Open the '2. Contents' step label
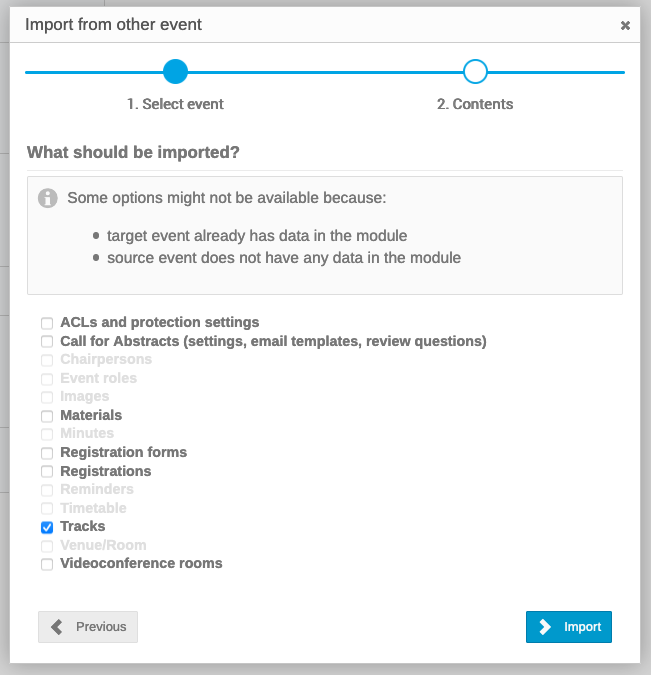The width and height of the screenshot is (651, 675). pos(475,104)
